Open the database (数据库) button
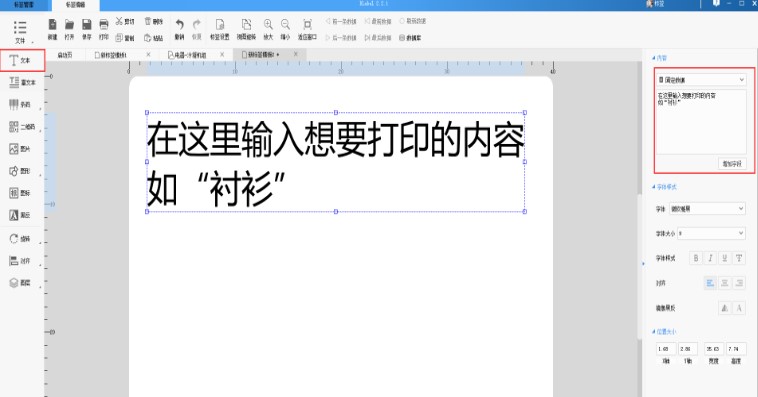 (410, 37)
